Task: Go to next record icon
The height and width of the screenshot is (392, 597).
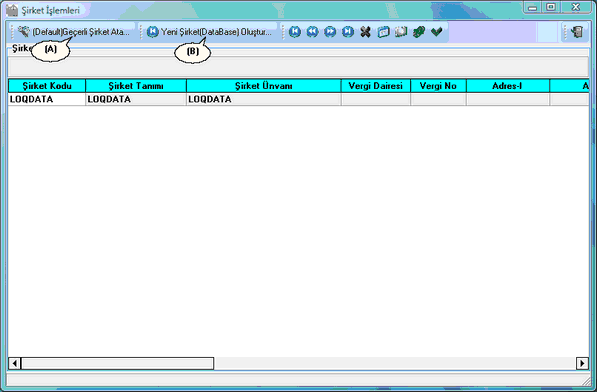Action: click(x=330, y=32)
